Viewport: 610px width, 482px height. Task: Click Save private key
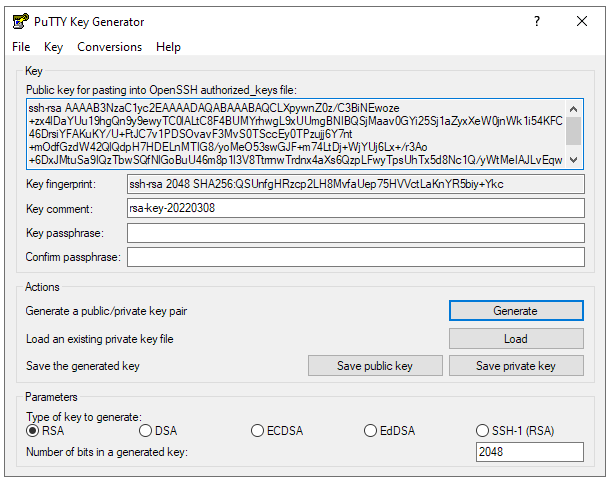pyautogui.click(x=516, y=365)
